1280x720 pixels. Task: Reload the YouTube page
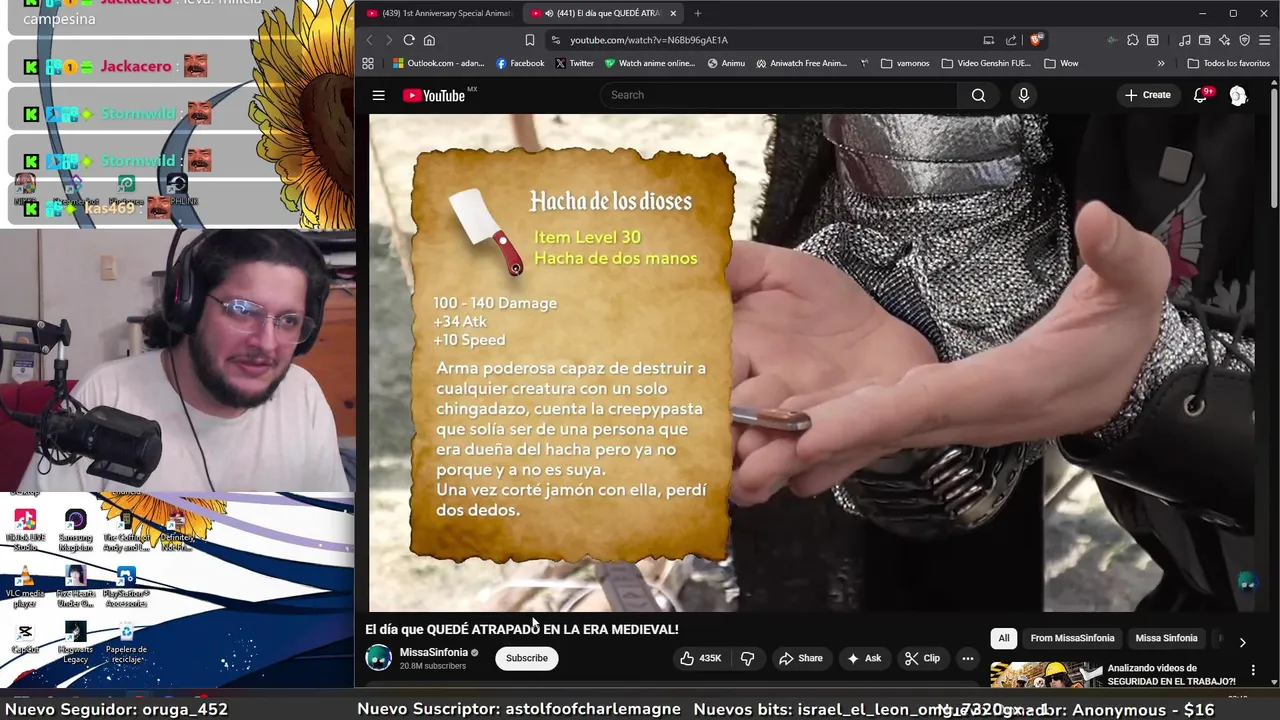tap(409, 40)
